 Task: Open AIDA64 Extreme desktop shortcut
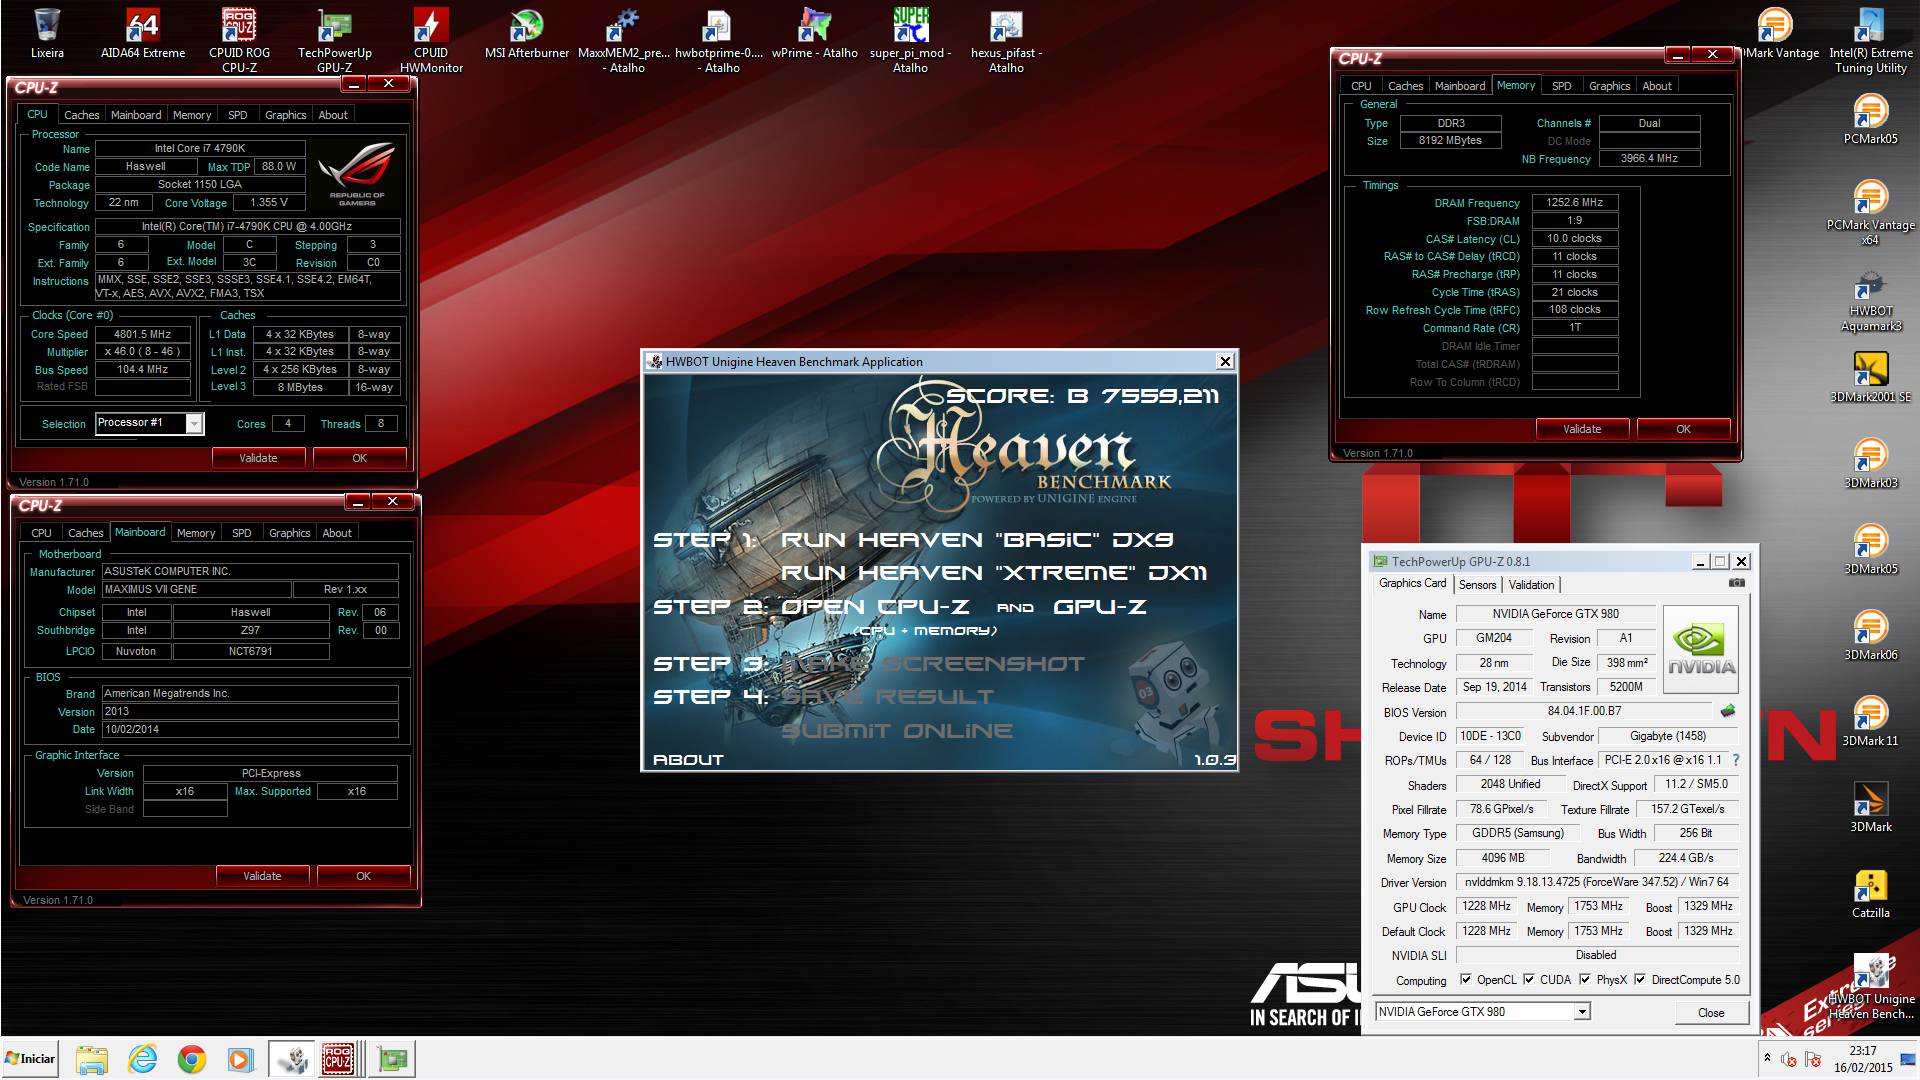pyautogui.click(x=143, y=34)
